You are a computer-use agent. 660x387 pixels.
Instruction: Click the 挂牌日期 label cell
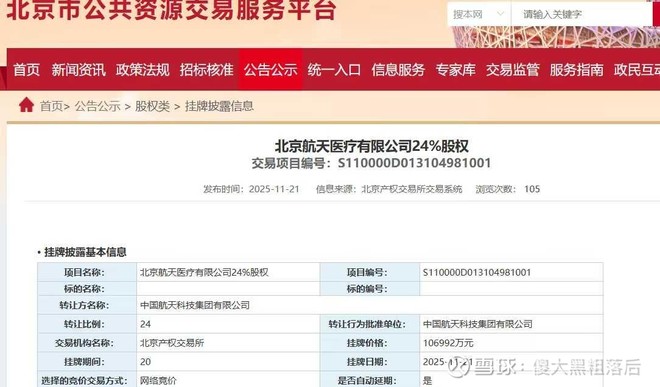pos(370,362)
